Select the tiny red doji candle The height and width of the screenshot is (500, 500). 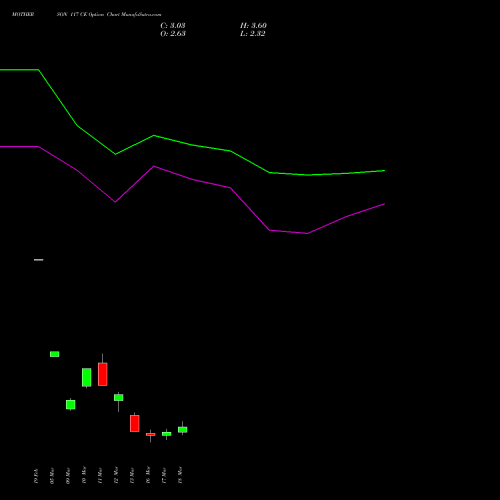[151, 434]
